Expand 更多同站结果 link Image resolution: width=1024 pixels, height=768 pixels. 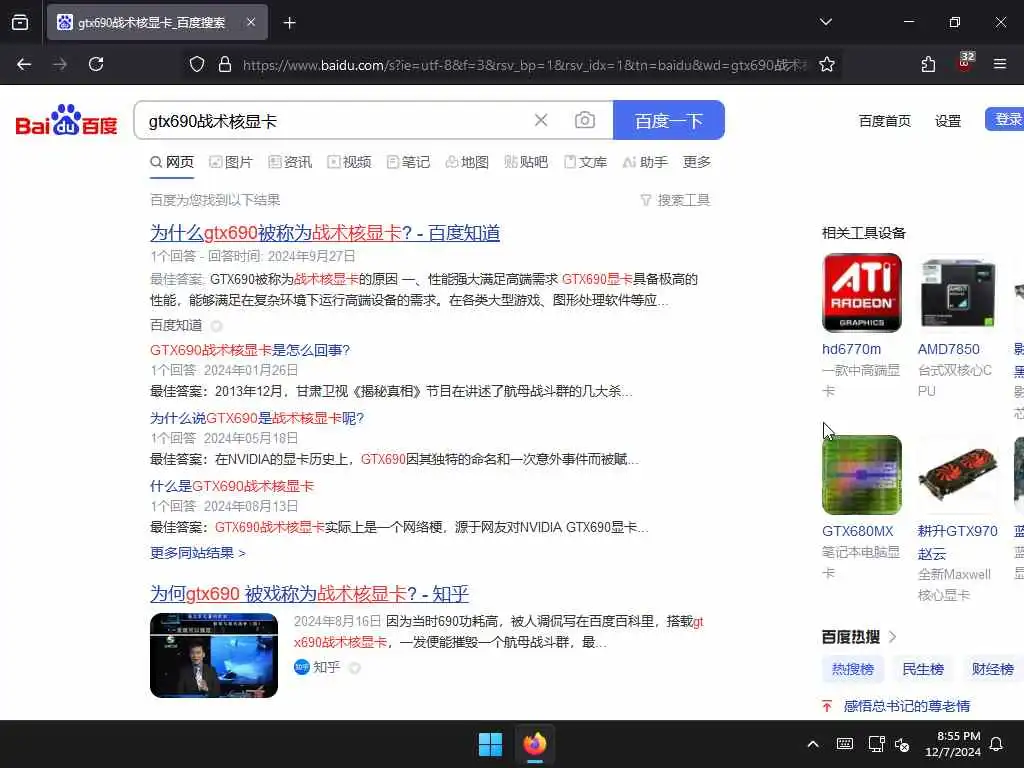198,553
